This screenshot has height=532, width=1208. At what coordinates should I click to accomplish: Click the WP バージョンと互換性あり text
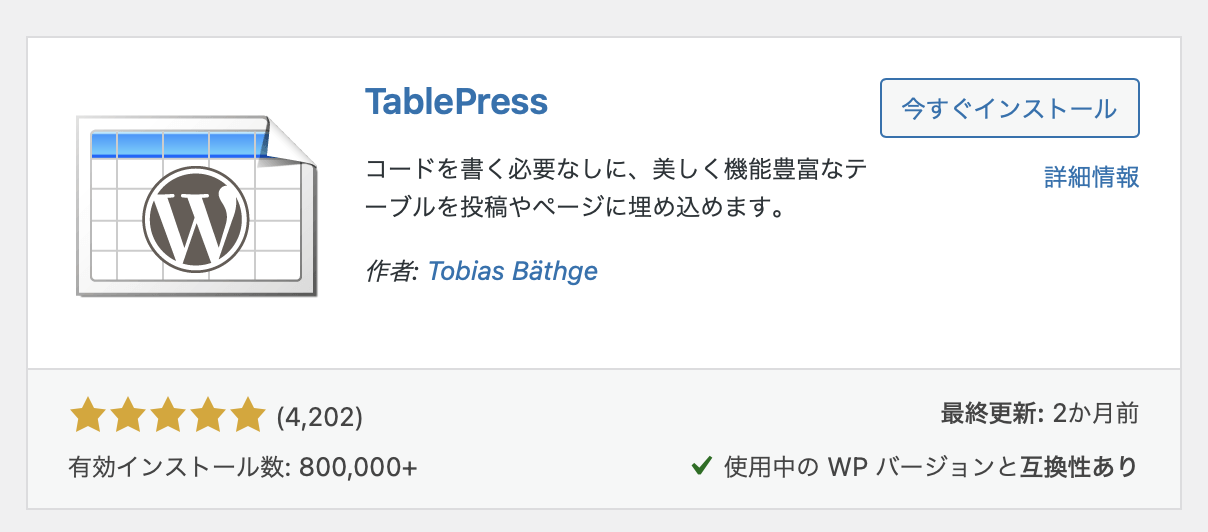930,466
